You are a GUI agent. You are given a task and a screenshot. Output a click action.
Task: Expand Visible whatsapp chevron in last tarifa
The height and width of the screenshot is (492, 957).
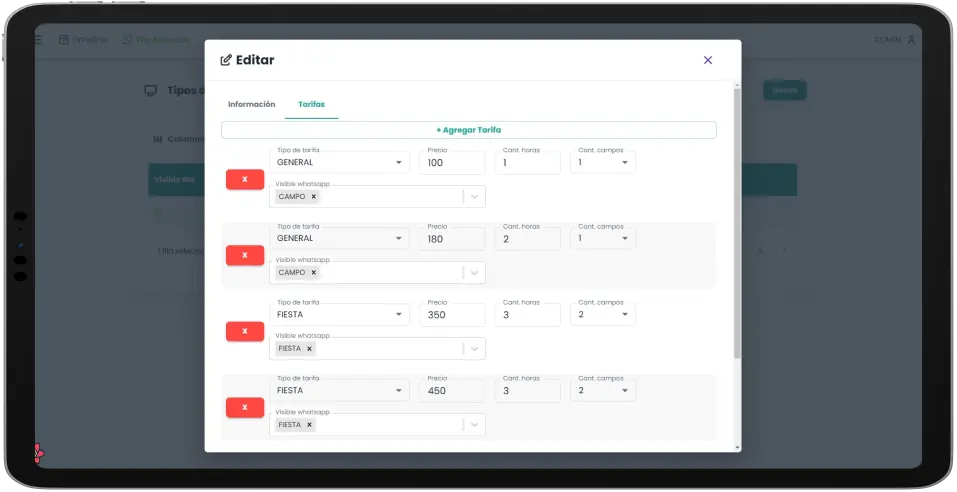tap(475, 425)
